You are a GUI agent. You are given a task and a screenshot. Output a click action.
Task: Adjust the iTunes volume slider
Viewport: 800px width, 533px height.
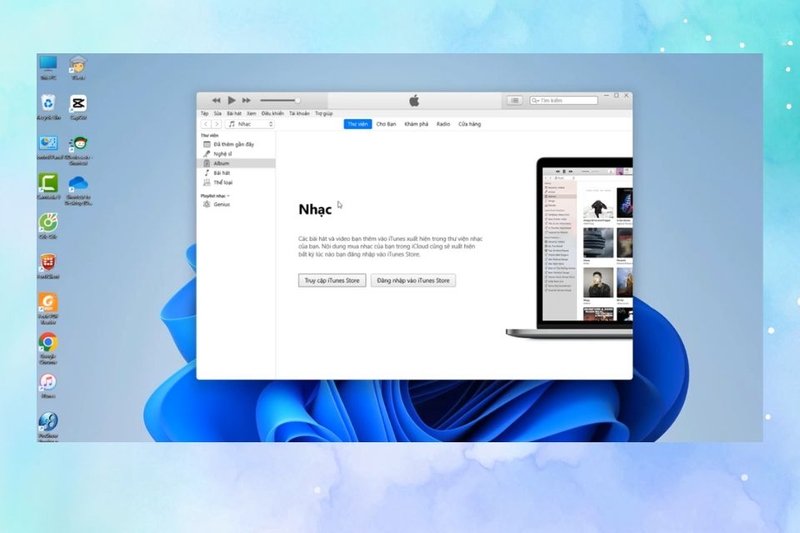tap(280, 100)
